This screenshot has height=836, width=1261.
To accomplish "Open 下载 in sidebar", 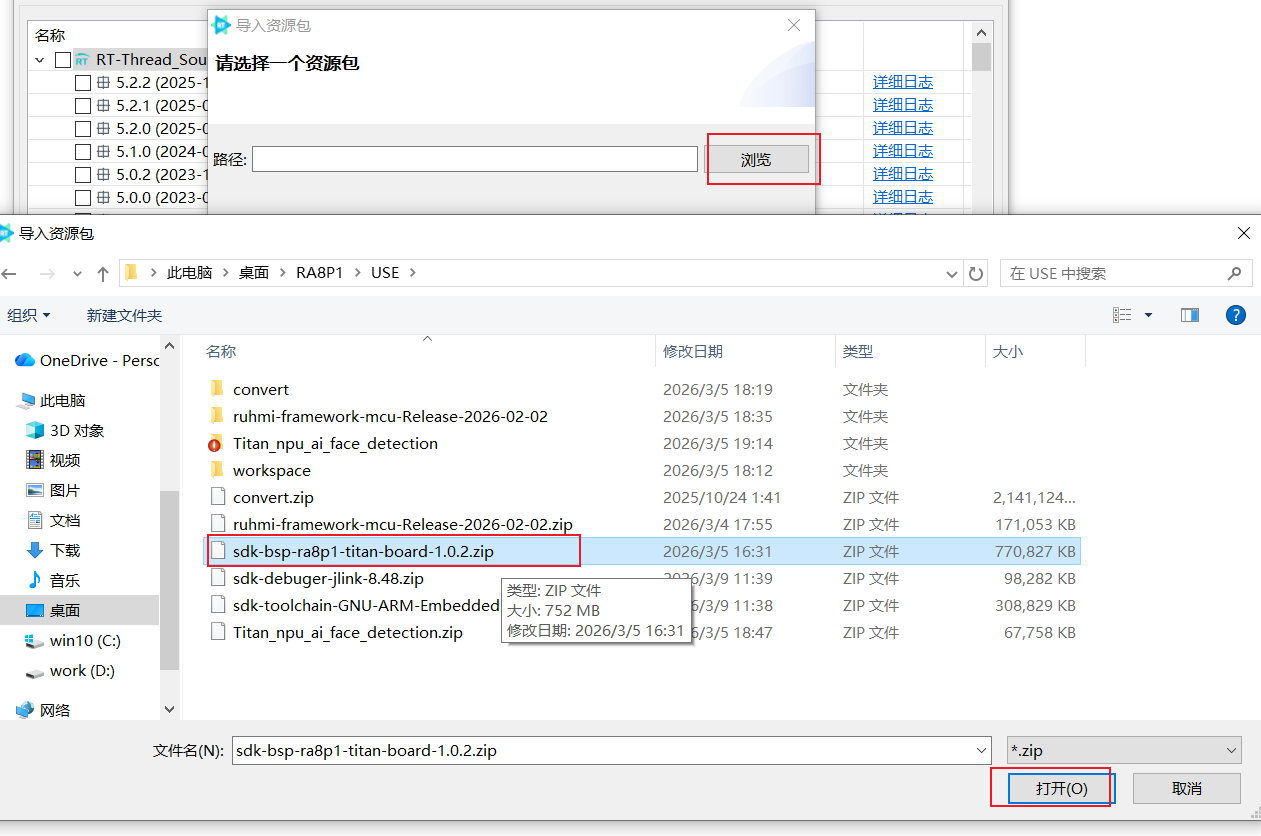I will (53, 550).
